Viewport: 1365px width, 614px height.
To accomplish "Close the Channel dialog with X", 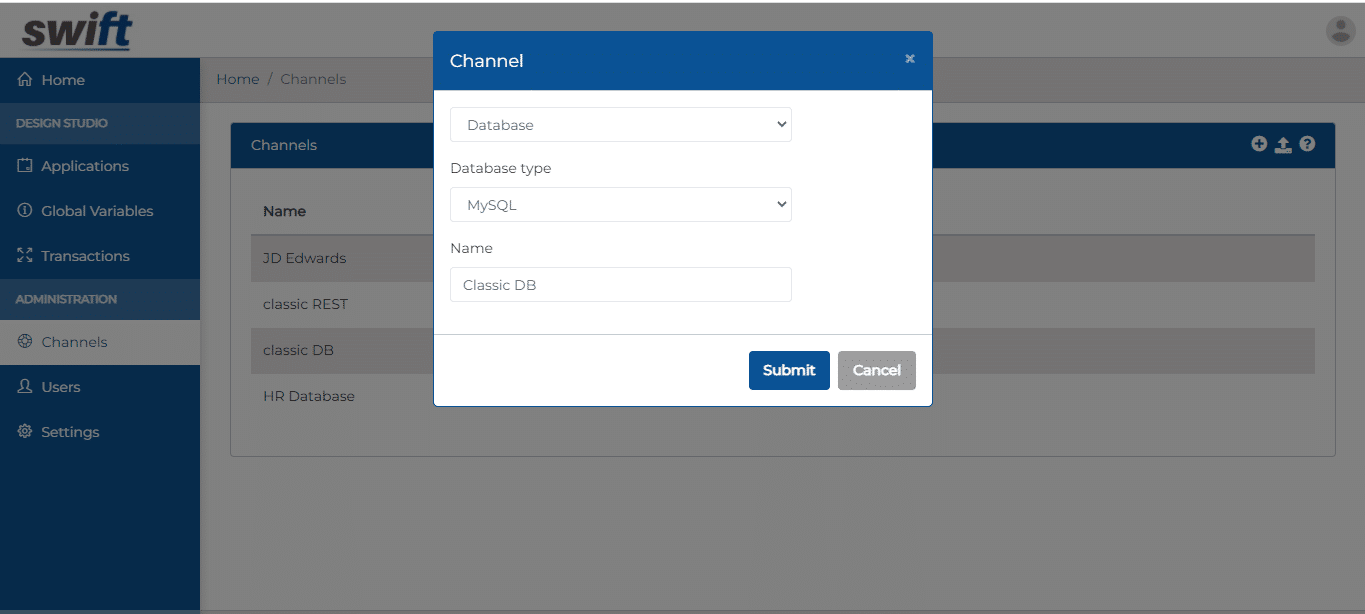I will click(910, 59).
